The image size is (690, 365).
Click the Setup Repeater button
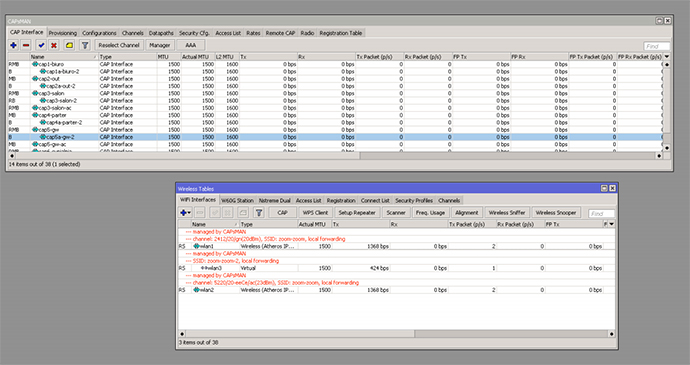pyautogui.click(x=357, y=213)
